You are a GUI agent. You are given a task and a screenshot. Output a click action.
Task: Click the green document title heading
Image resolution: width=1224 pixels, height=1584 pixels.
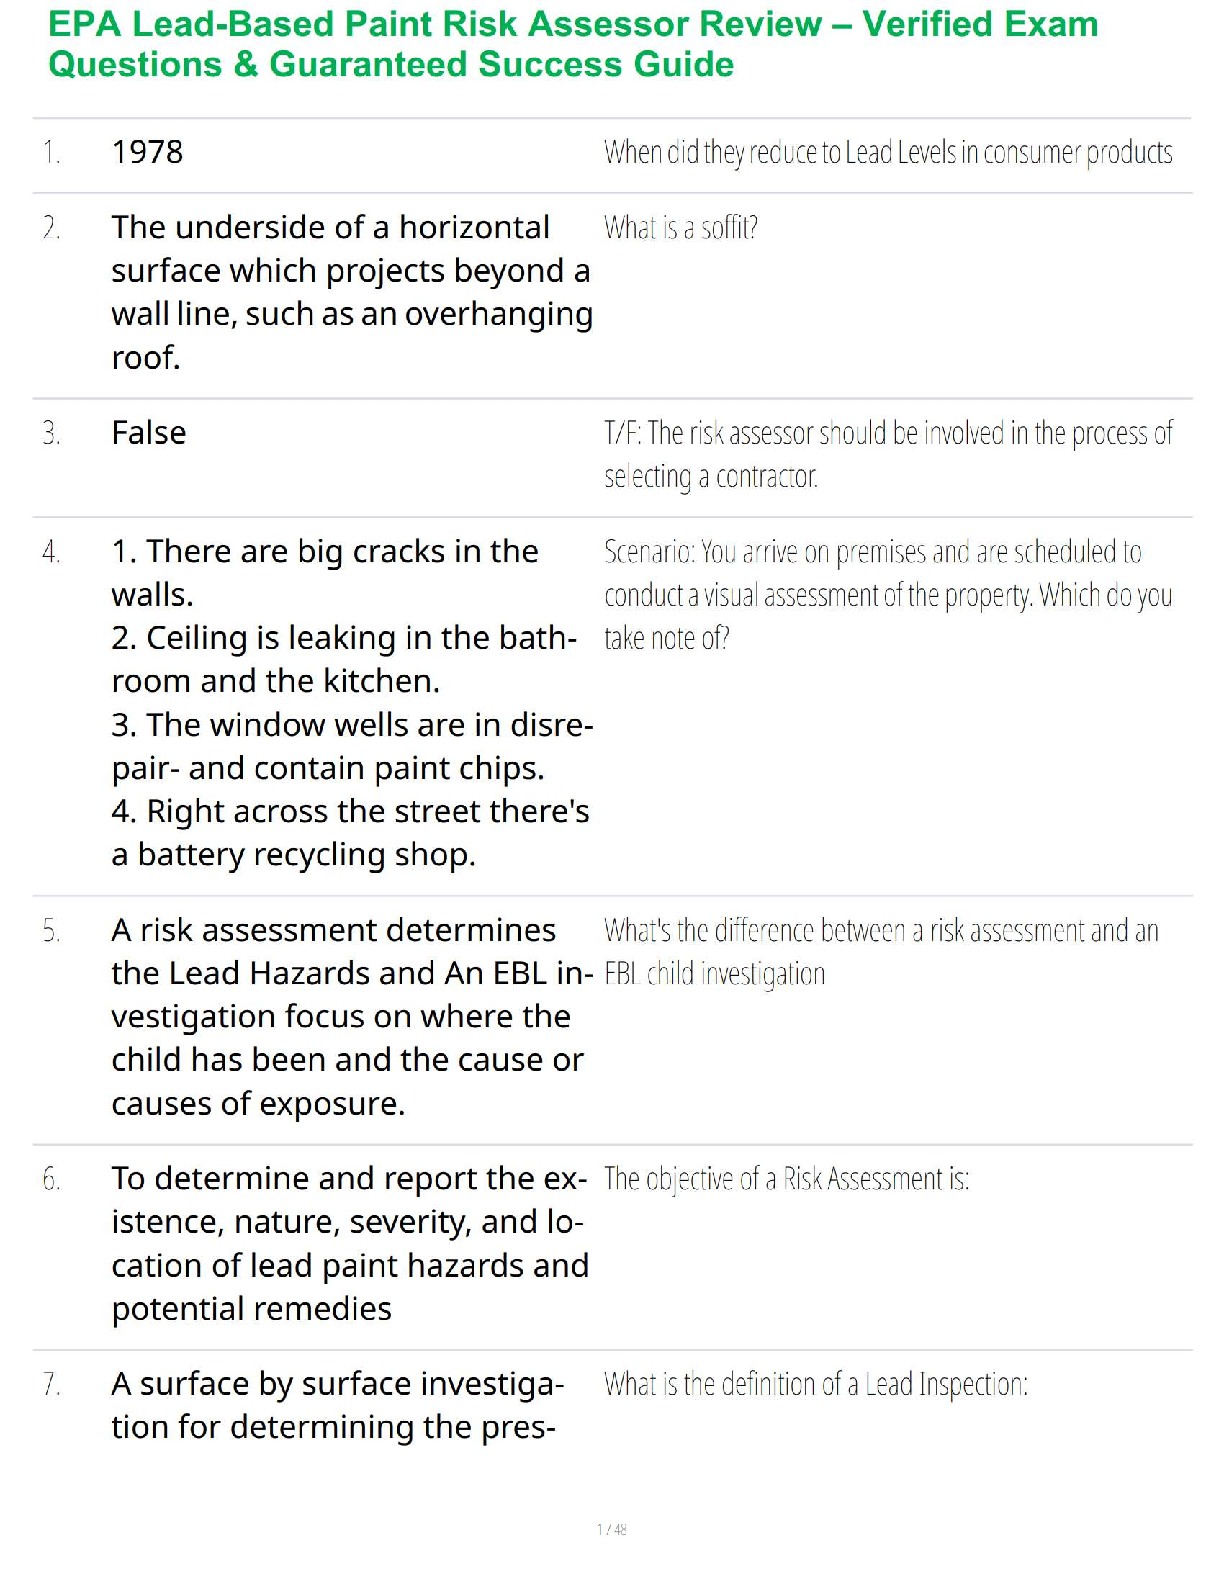(x=572, y=44)
